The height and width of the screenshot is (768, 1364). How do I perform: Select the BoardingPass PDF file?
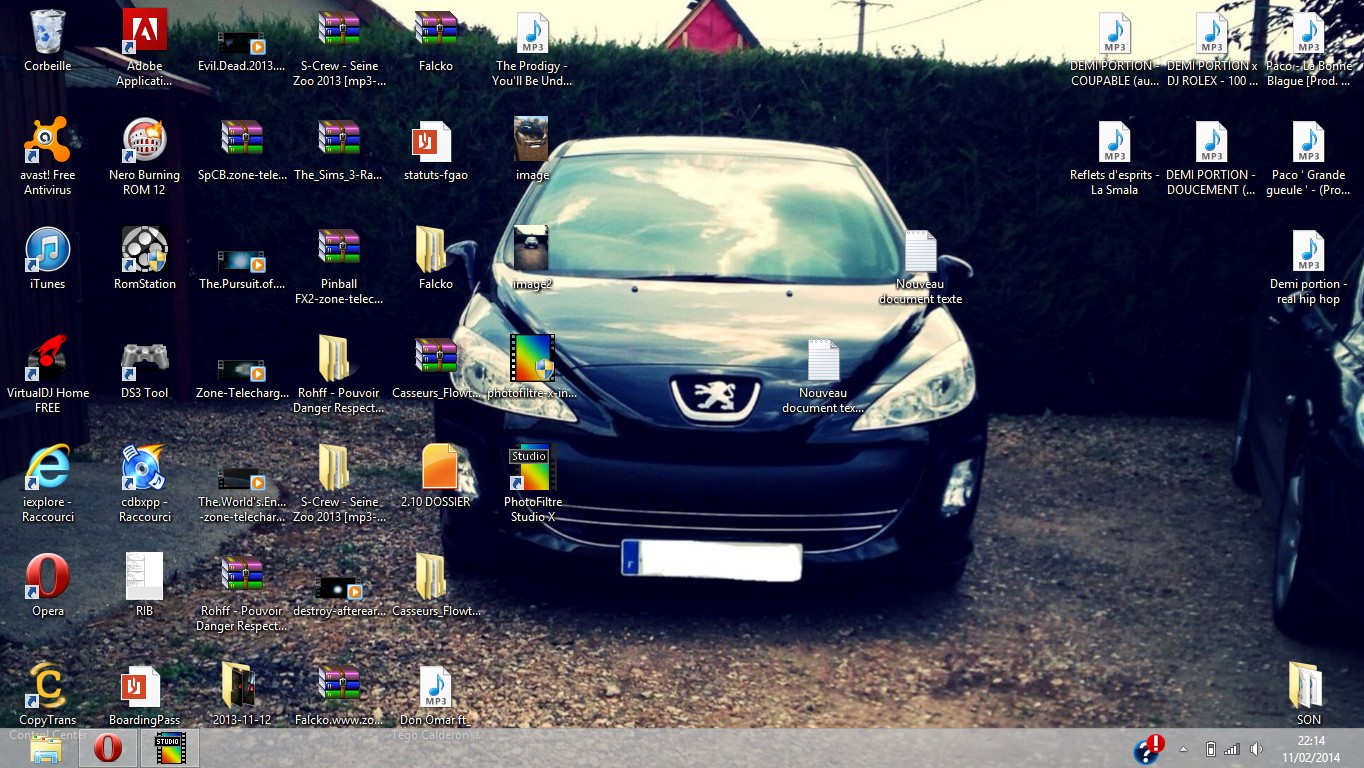point(144,686)
